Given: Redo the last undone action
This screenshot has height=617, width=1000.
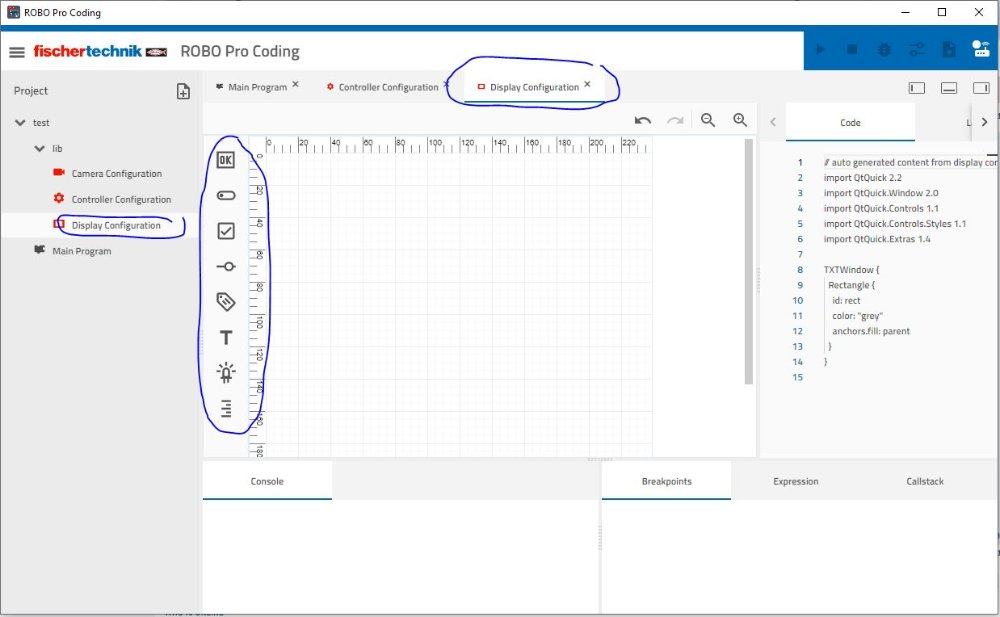Looking at the screenshot, I should click(x=675, y=120).
